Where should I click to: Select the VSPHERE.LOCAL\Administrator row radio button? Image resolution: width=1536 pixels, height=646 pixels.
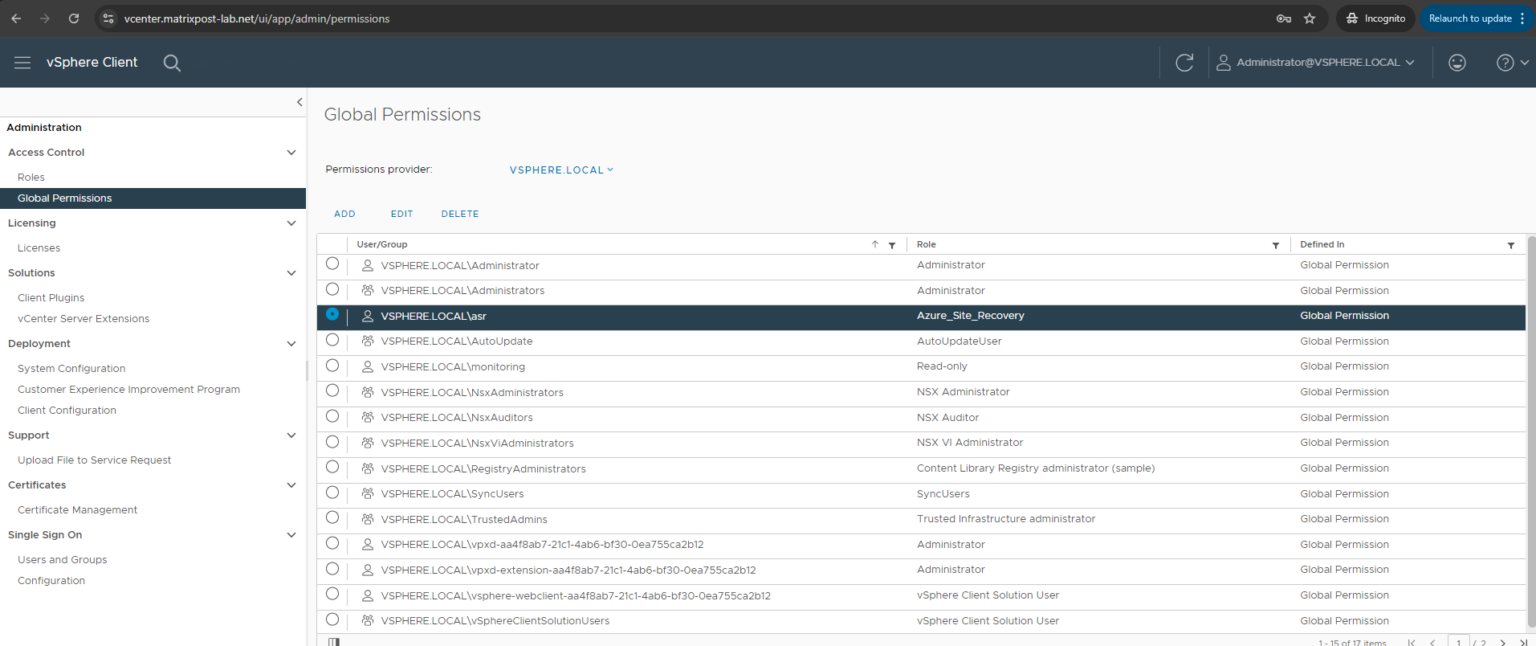tap(332, 264)
